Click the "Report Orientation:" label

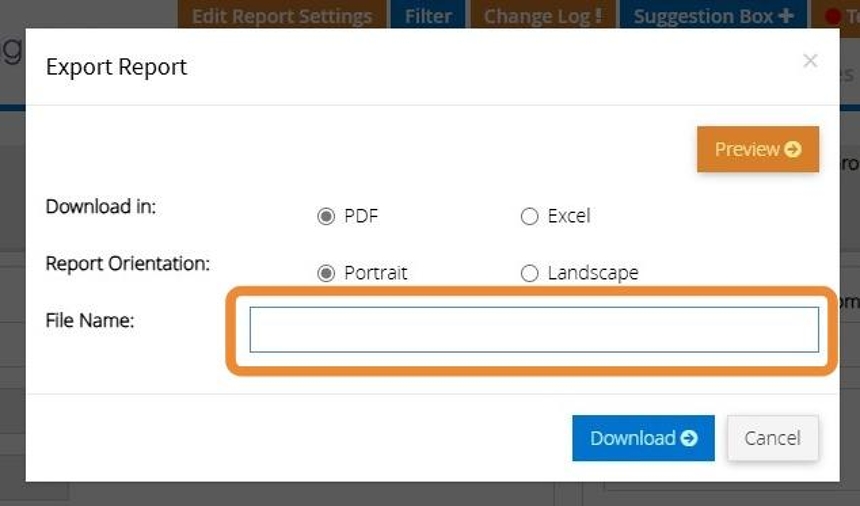(x=128, y=264)
